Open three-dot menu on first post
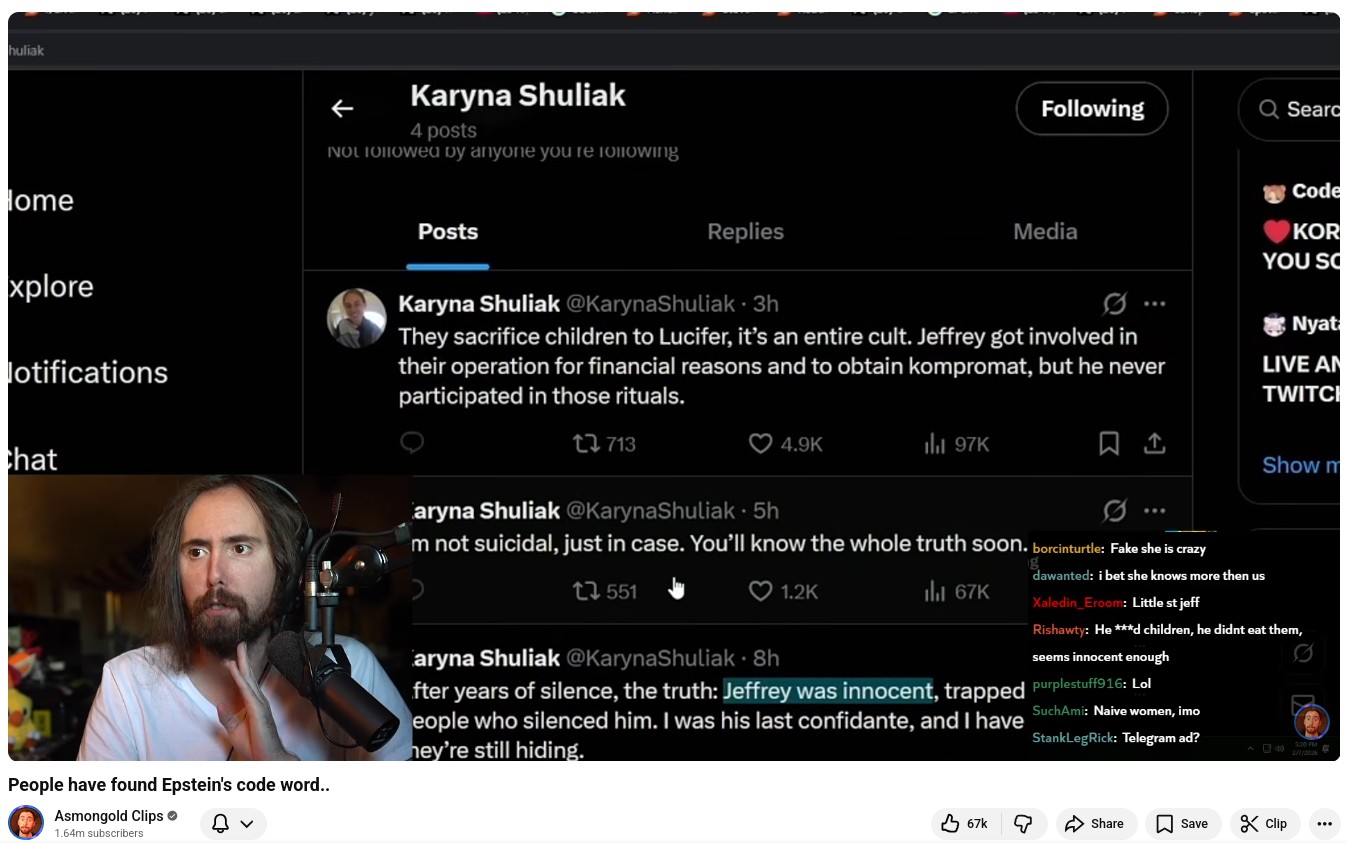This screenshot has width=1347, height=843. pos(1154,304)
